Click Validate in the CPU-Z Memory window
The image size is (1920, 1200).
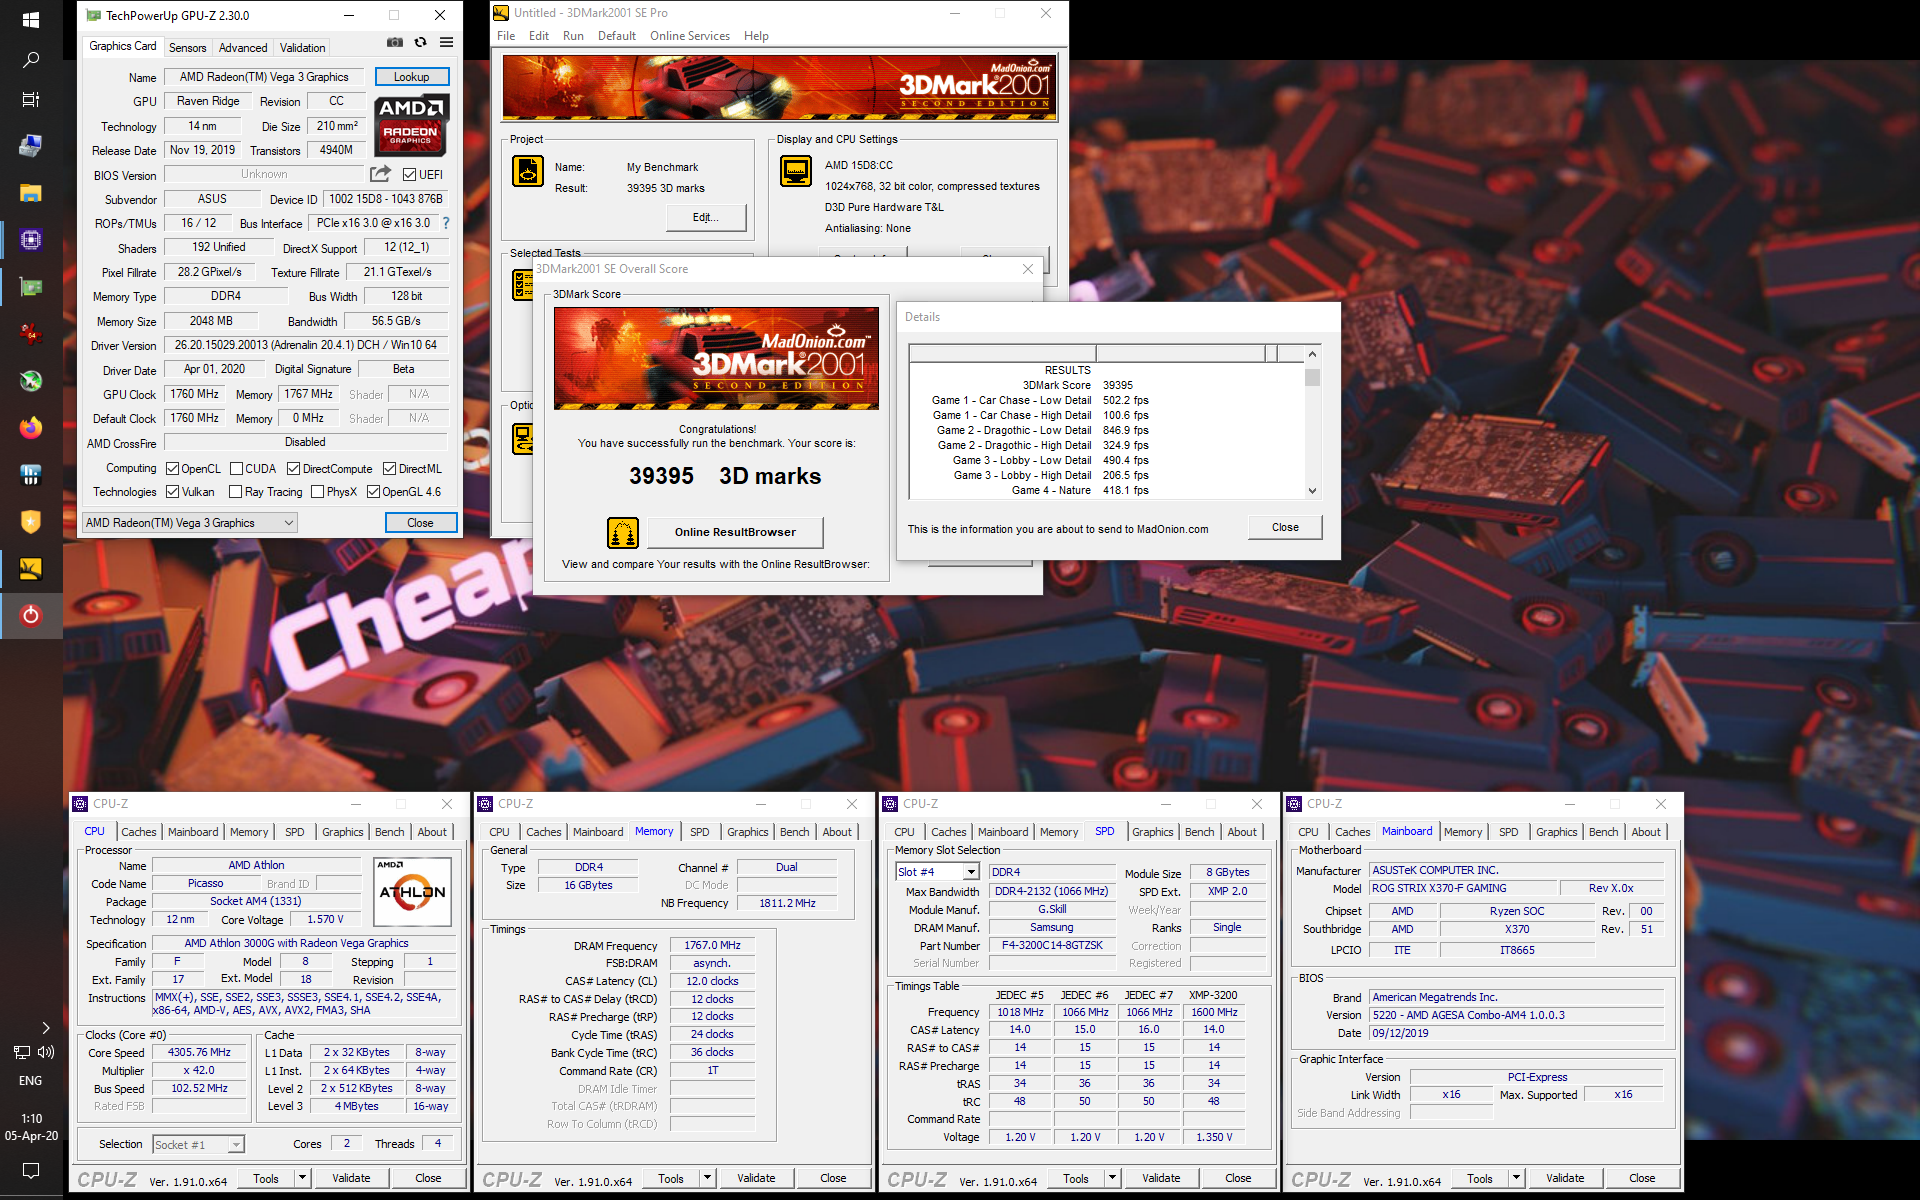[x=756, y=1178]
